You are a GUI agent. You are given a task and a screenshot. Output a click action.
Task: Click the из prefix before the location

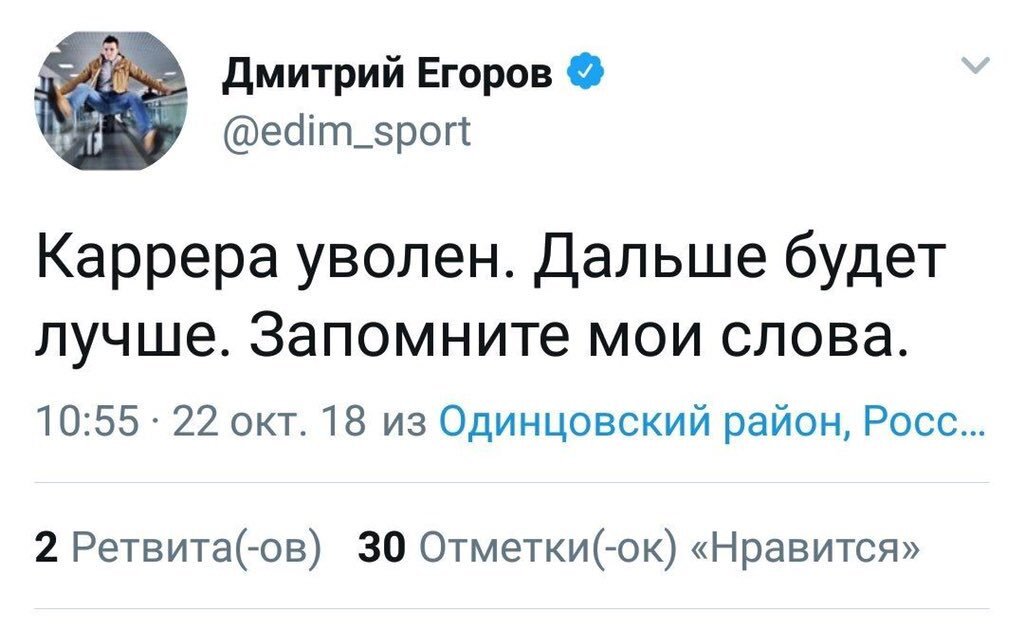pos(407,420)
